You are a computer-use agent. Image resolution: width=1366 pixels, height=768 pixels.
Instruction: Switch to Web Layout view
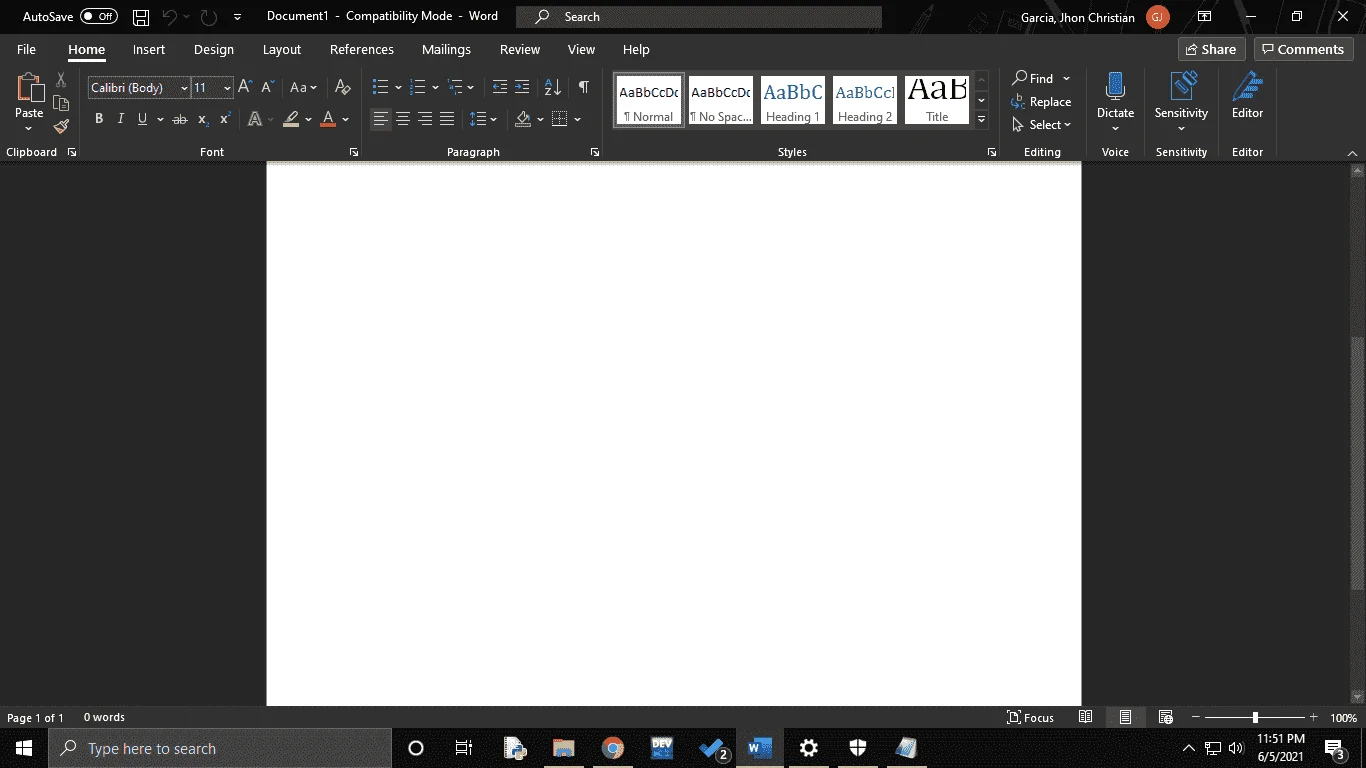coord(1165,717)
